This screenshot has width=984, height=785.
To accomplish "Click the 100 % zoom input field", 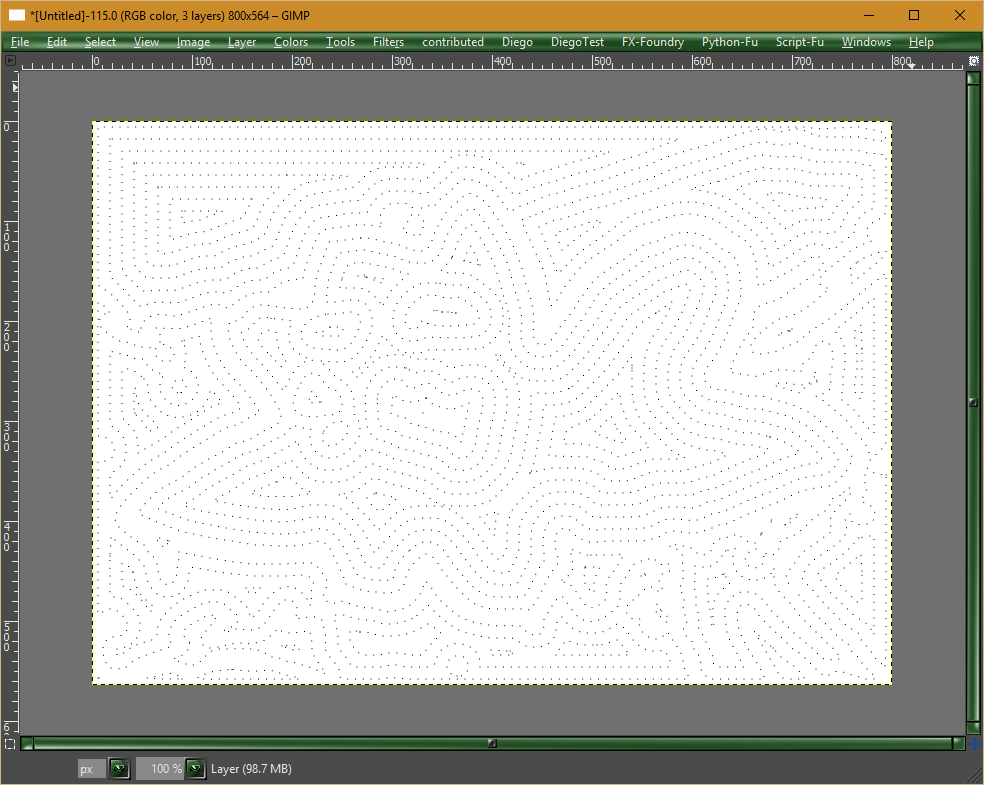I will point(161,769).
